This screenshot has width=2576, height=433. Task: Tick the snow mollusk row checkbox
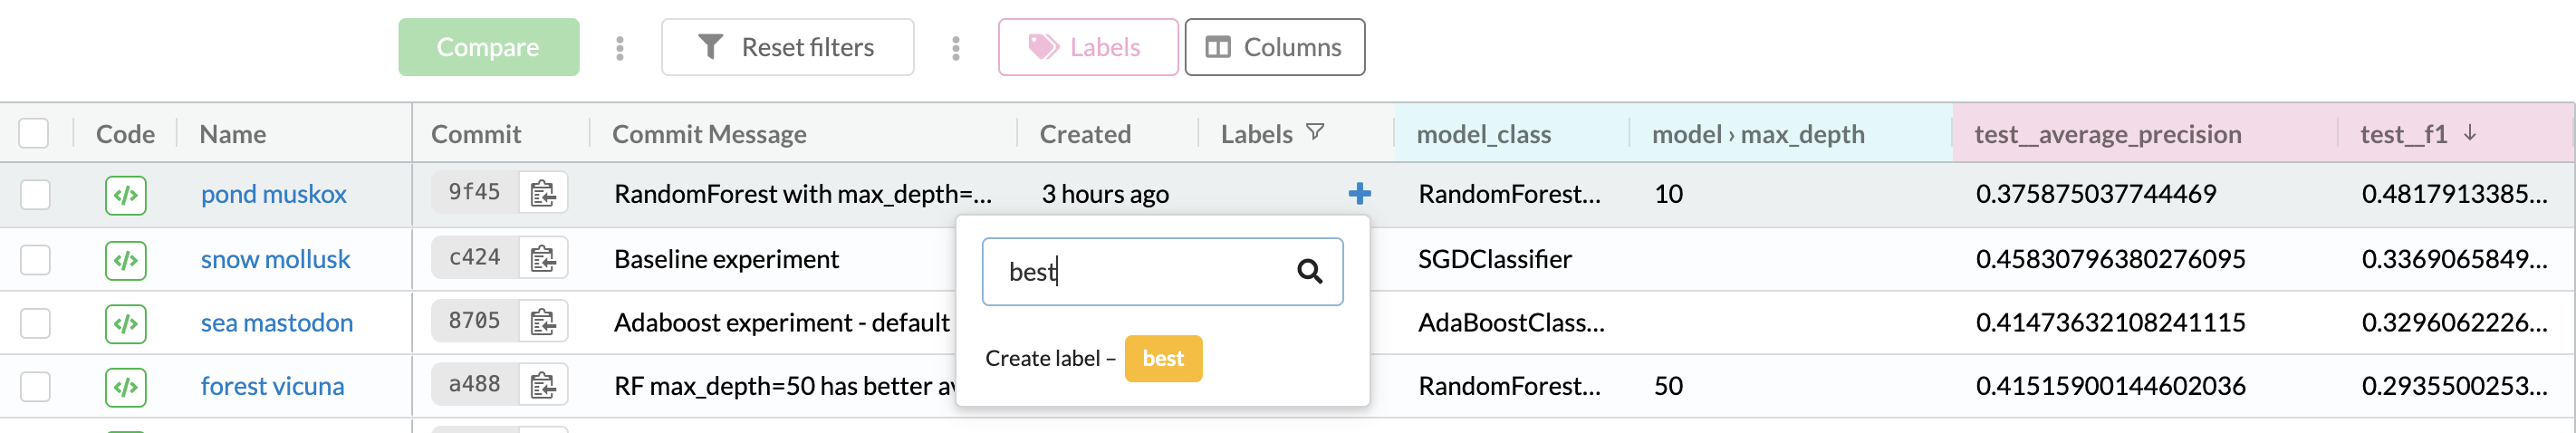tap(36, 260)
